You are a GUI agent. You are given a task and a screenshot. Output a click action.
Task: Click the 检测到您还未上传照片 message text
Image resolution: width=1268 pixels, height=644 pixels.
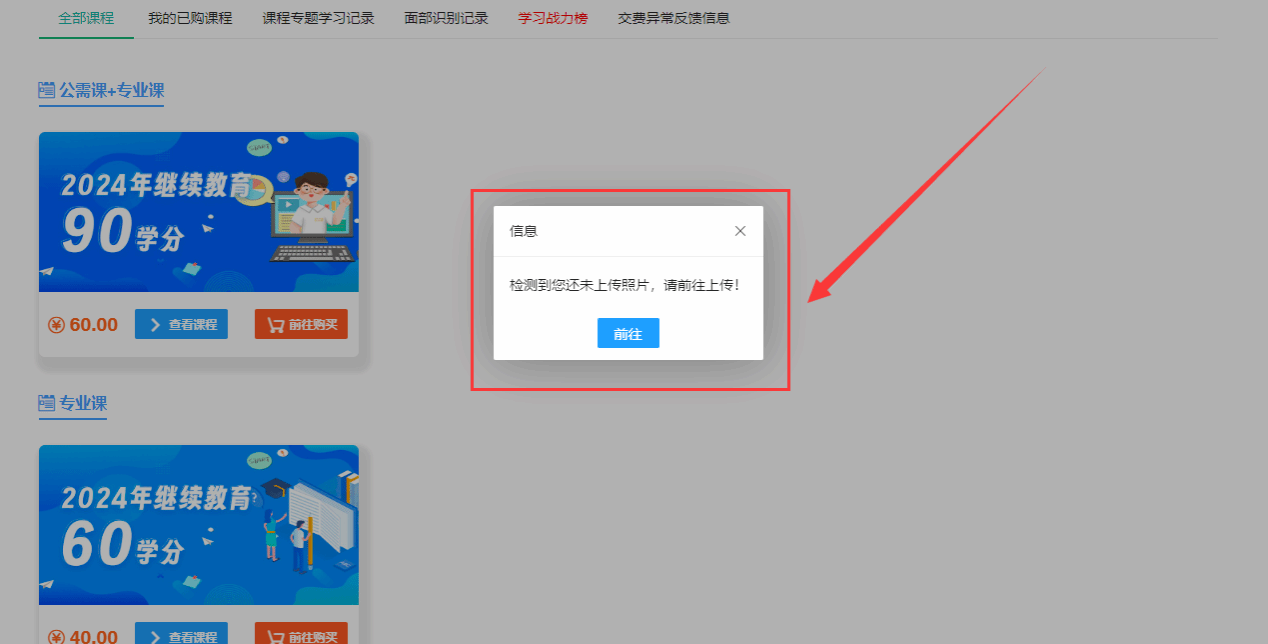pyautogui.click(x=625, y=286)
